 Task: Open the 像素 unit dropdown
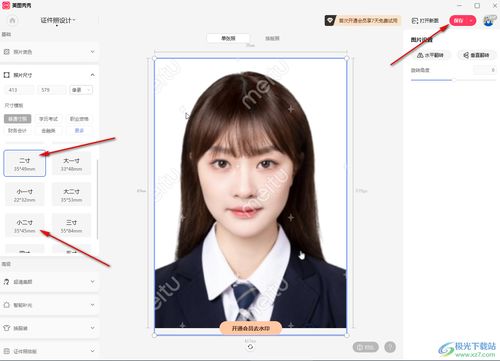pos(81,90)
